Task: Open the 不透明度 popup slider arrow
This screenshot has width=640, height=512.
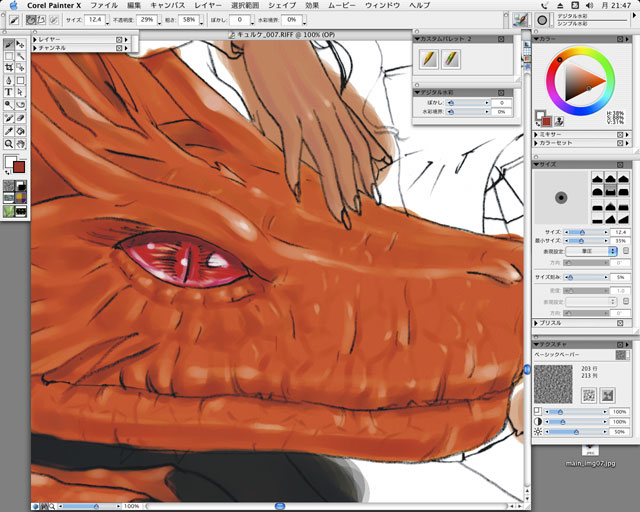Action: (159, 23)
